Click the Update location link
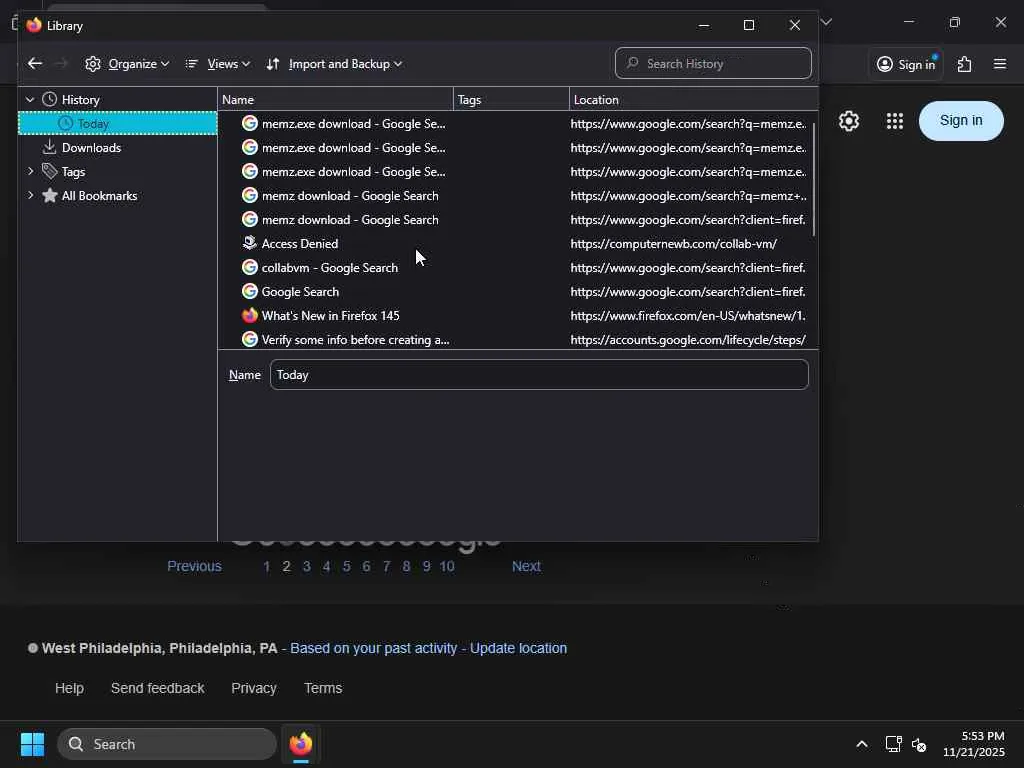The height and width of the screenshot is (768, 1024). 519,648
